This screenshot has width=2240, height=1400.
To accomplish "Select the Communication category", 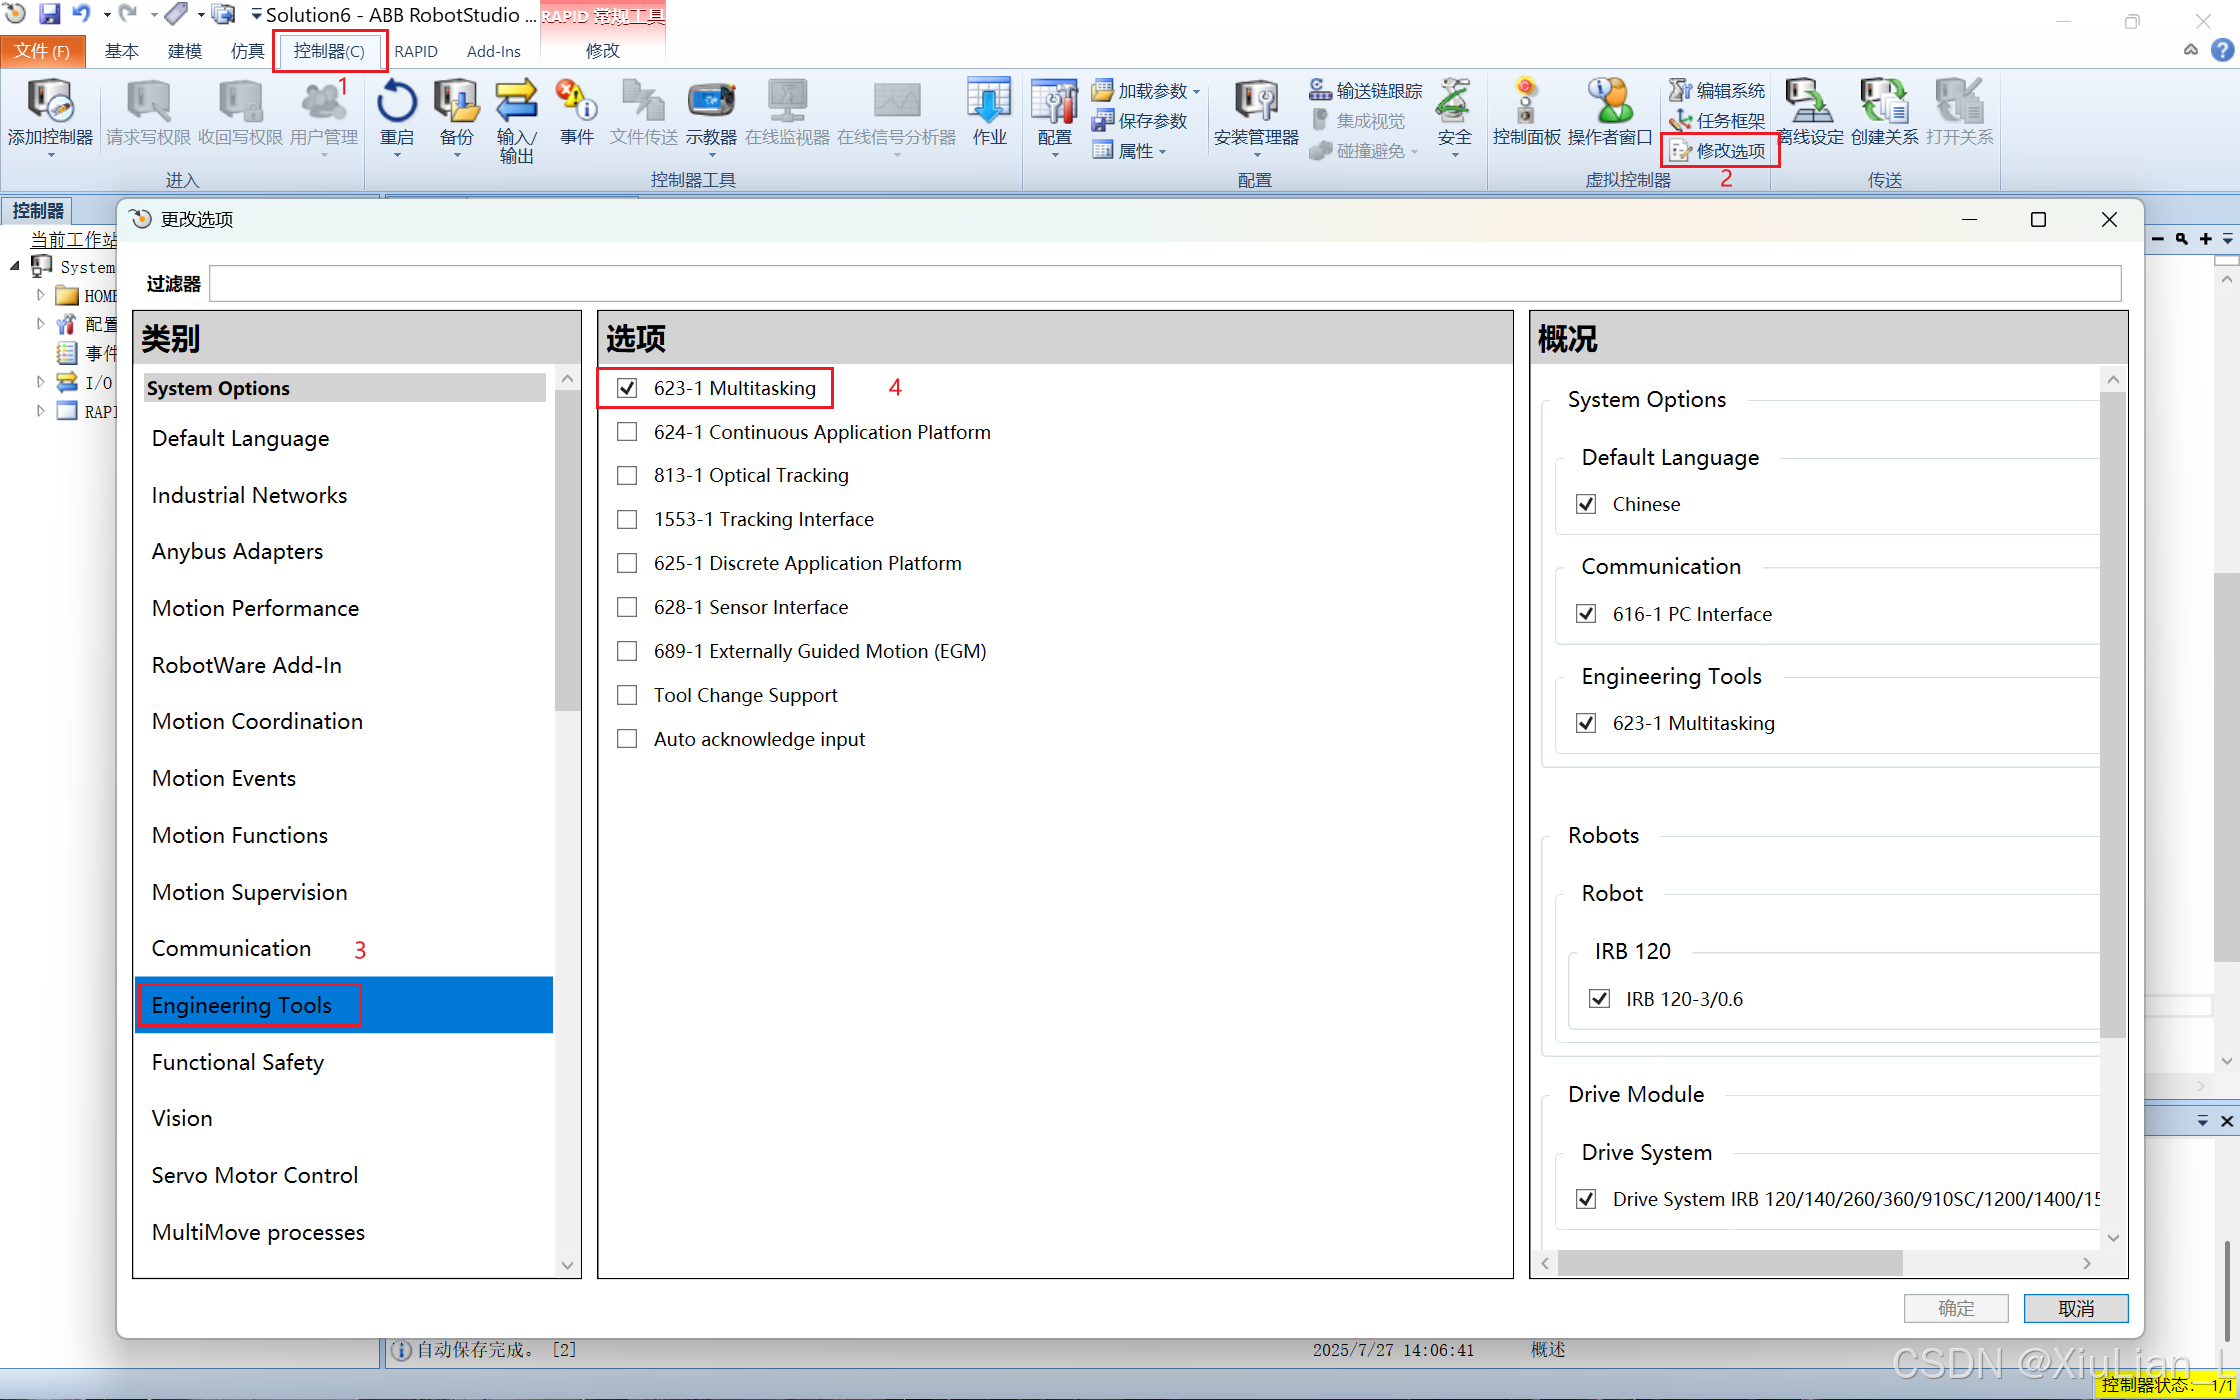I will click(x=344, y=948).
